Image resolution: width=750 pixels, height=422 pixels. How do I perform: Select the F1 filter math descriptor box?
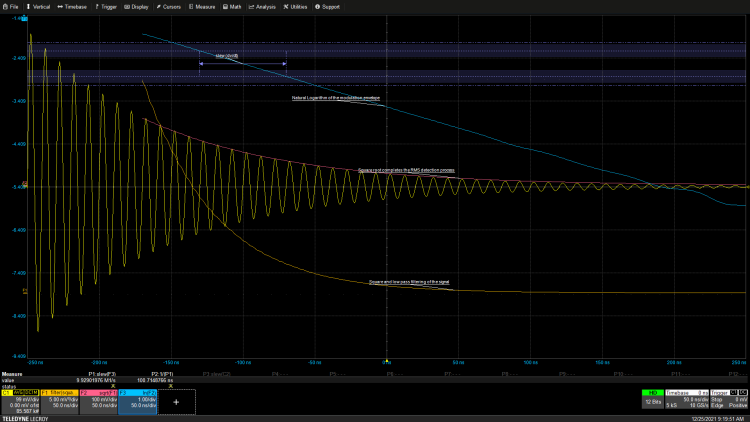tap(59, 400)
